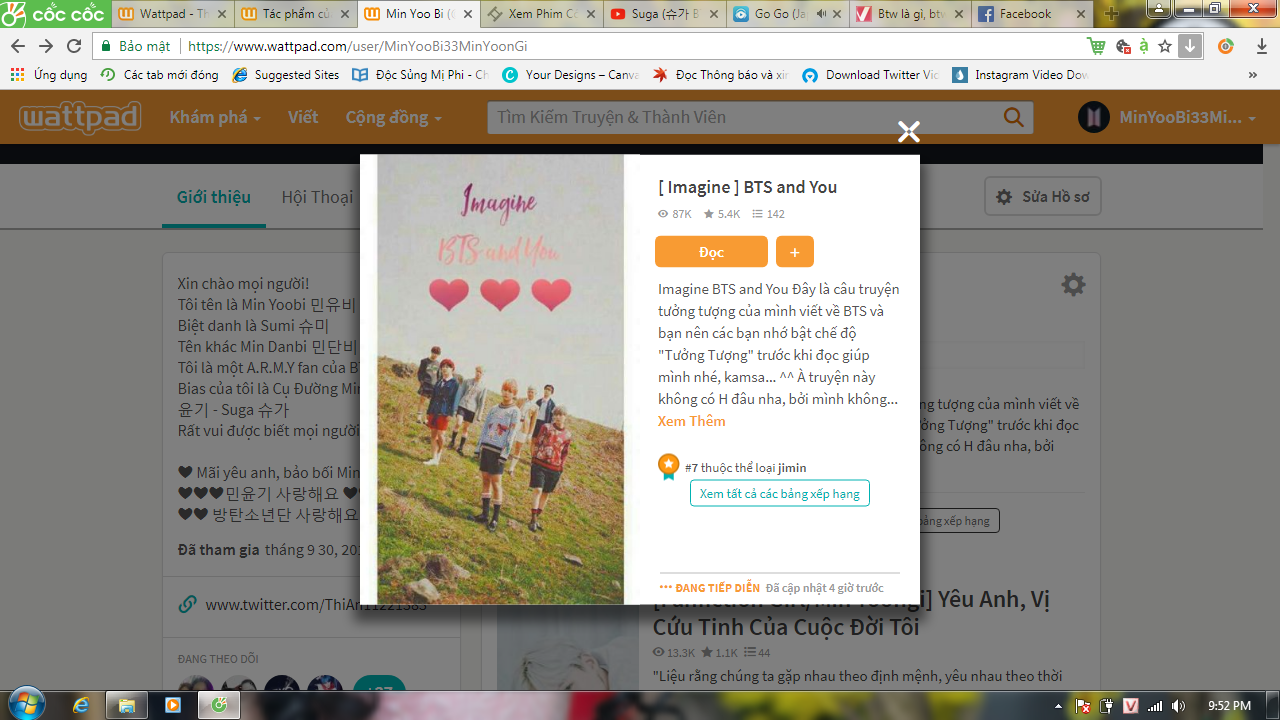Focus the Tìm Kiếm Truyện & Thành Viên field
Image resolution: width=1280 pixels, height=720 pixels.
coord(745,117)
